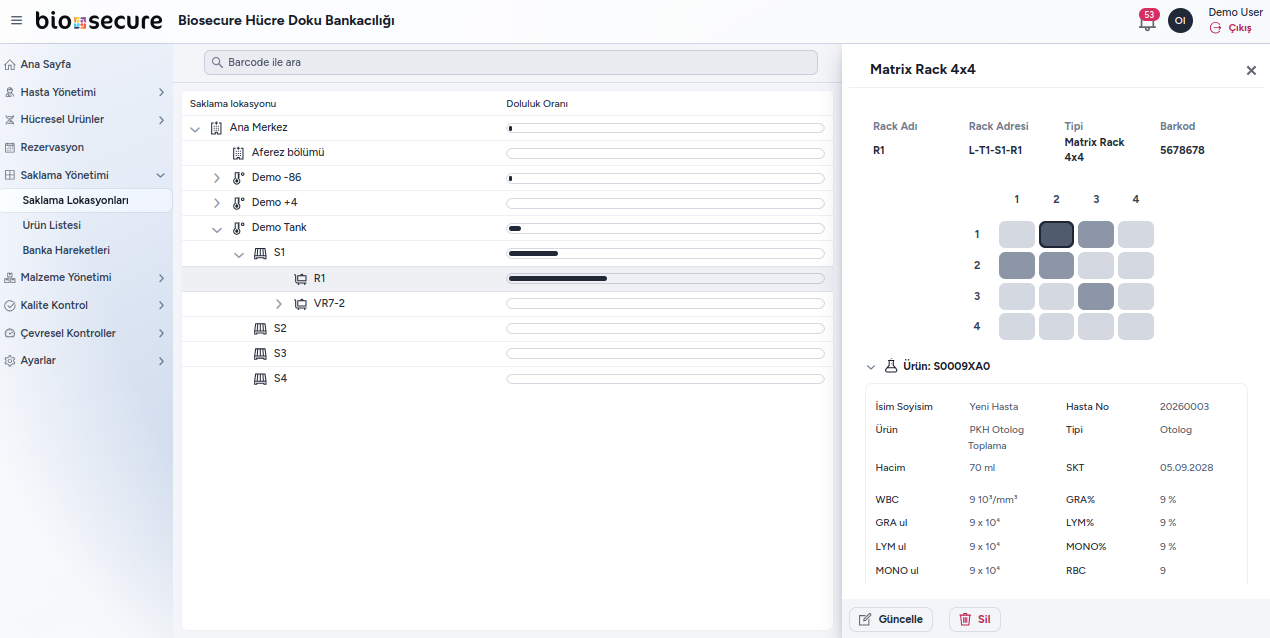Select rack cell row 3 column 3

pos(1096,297)
